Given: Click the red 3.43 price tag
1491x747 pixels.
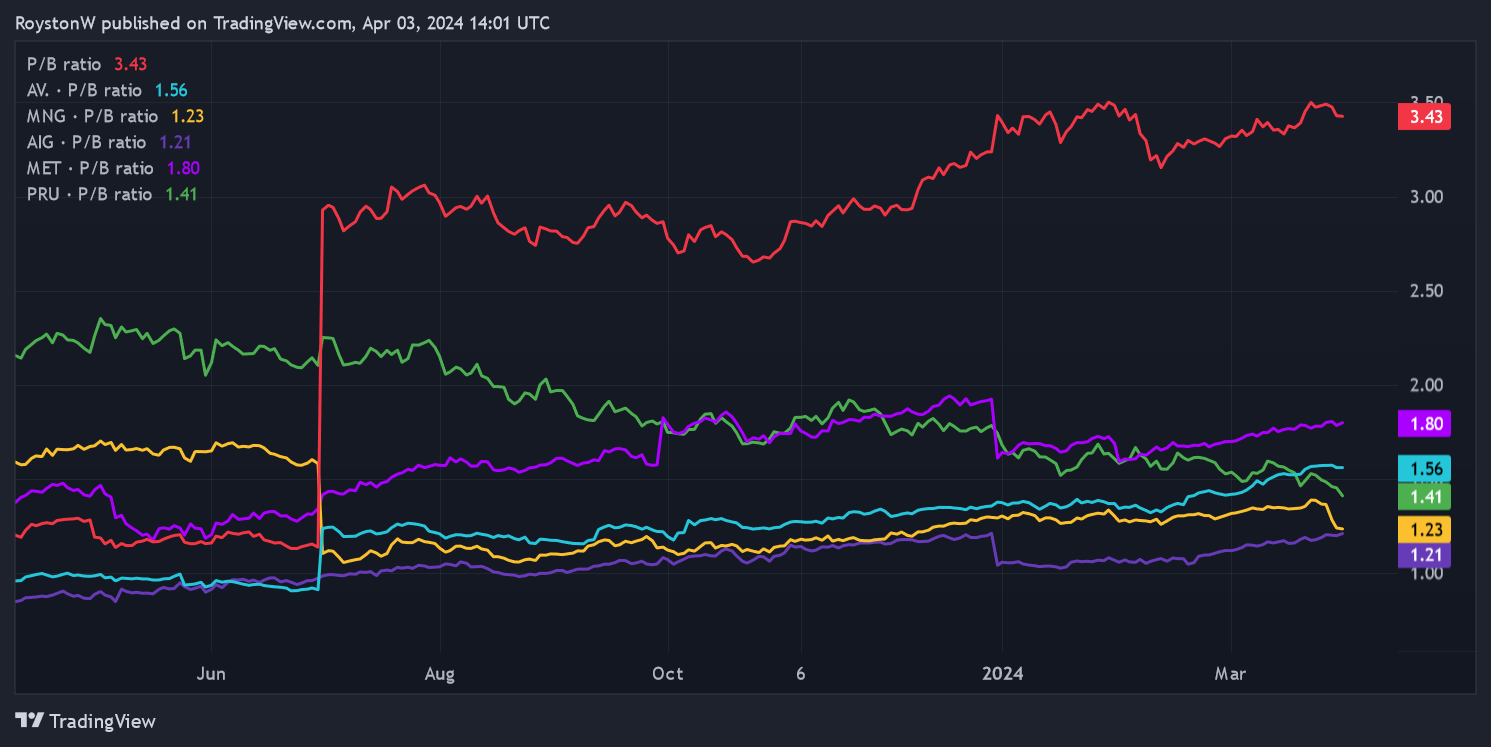Looking at the screenshot, I should (x=1424, y=117).
